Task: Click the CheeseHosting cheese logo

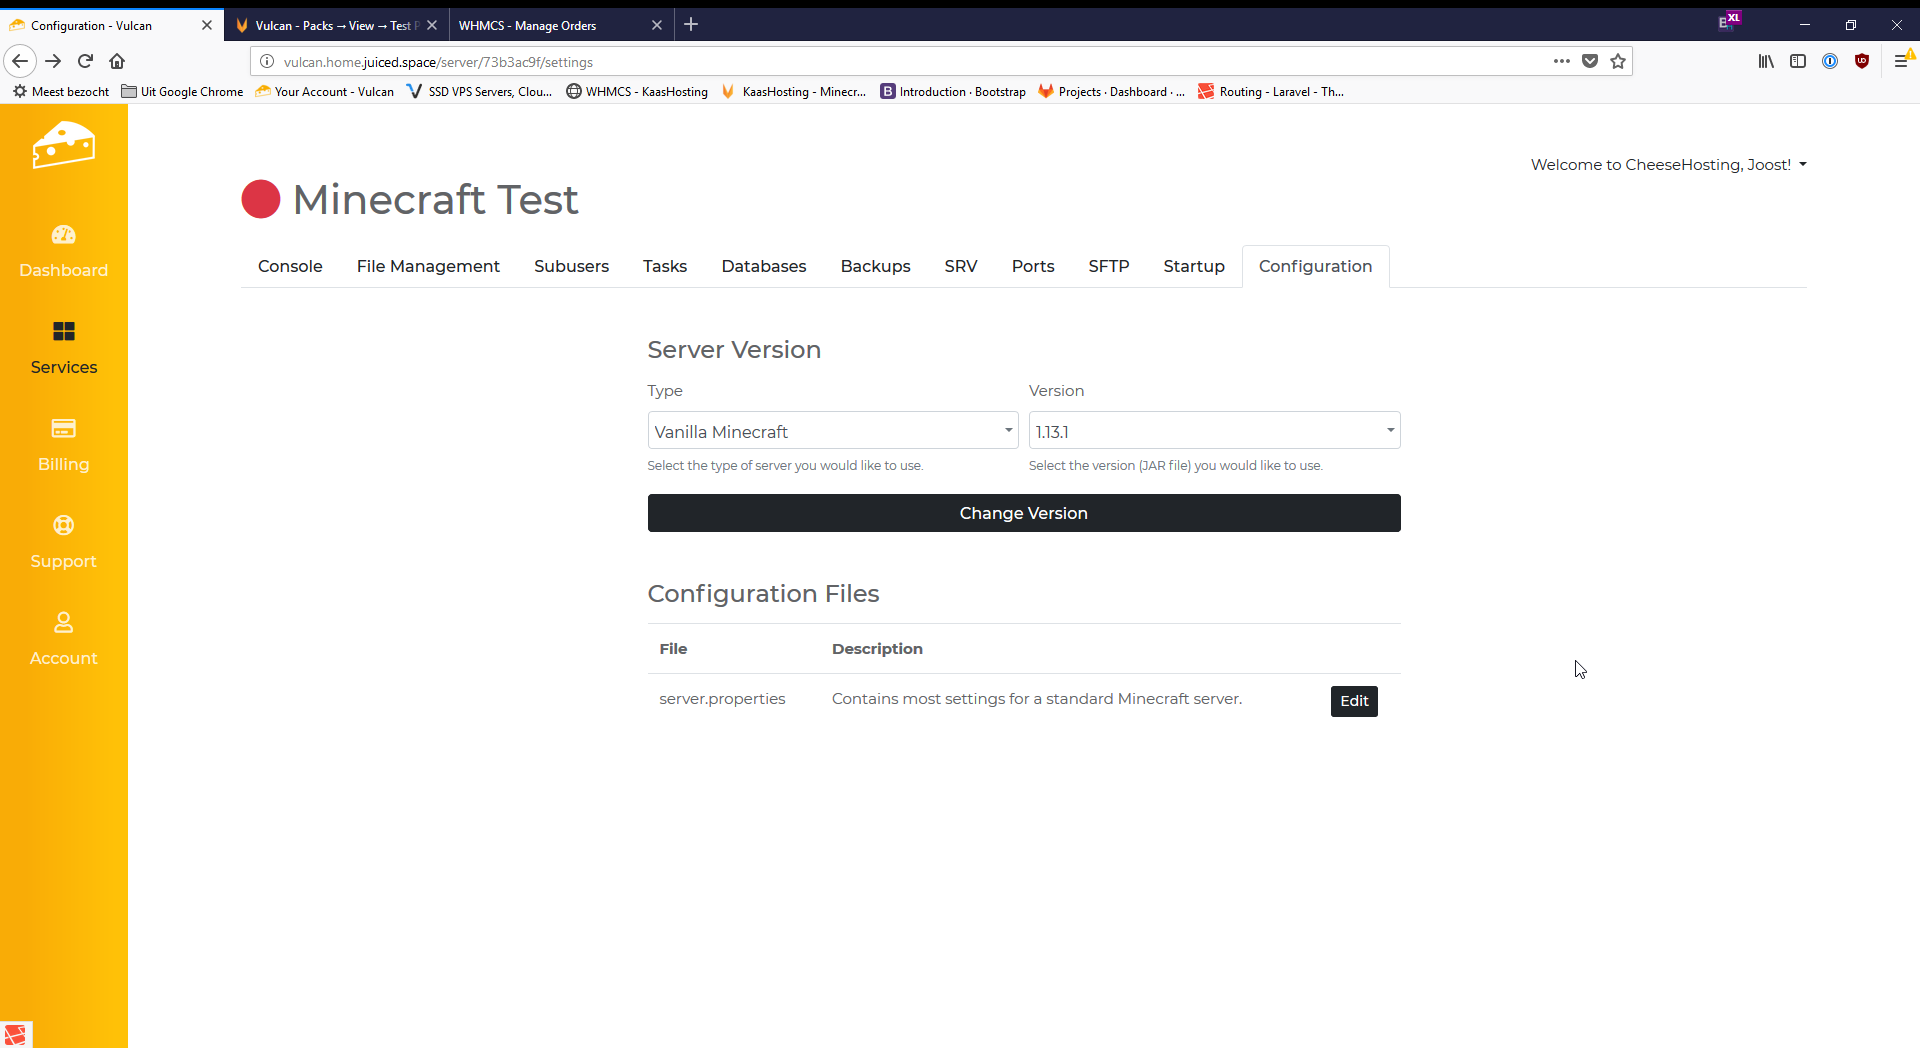Action: 63,146
